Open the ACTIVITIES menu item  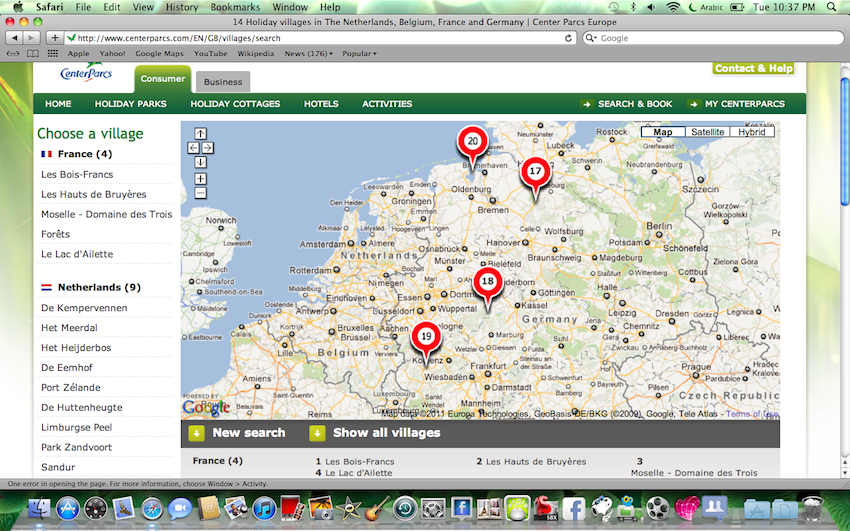(387, 104)
